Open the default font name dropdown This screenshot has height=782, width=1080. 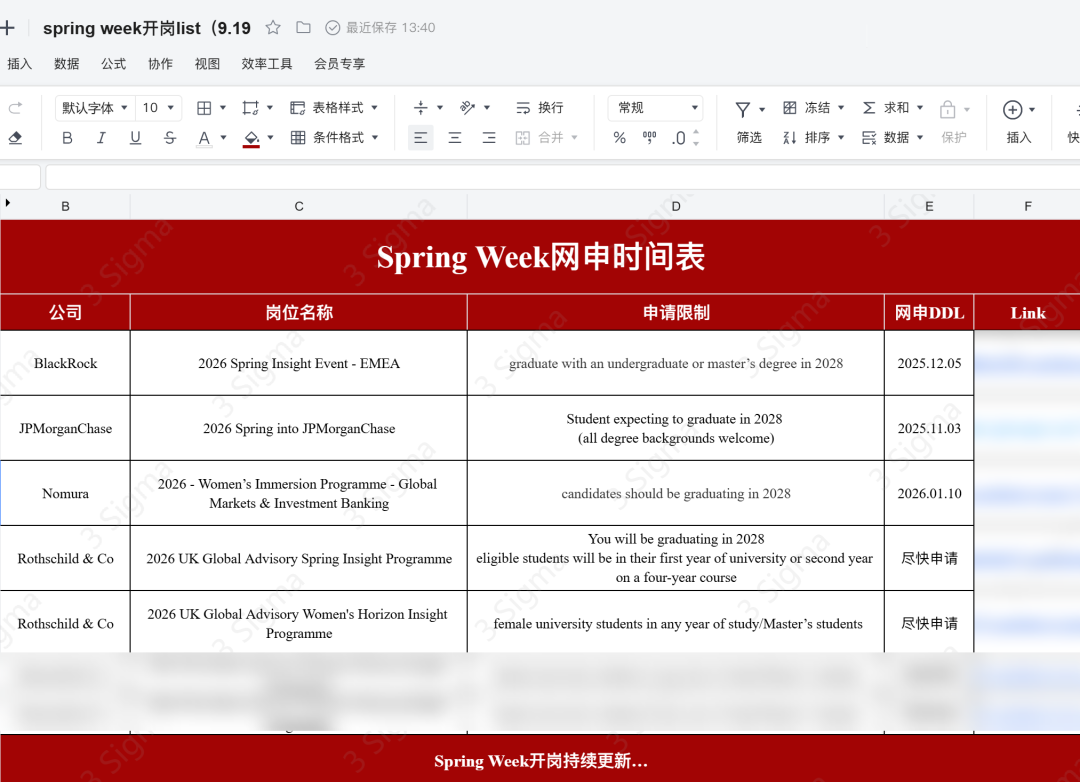[95, 108]
